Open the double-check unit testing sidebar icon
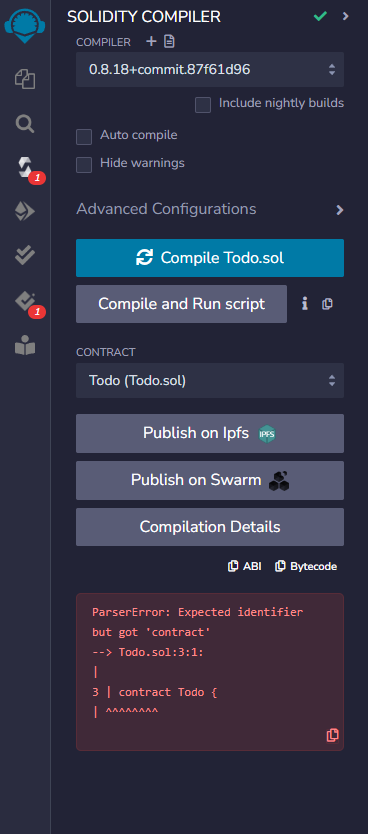 [x=25, y=256]
